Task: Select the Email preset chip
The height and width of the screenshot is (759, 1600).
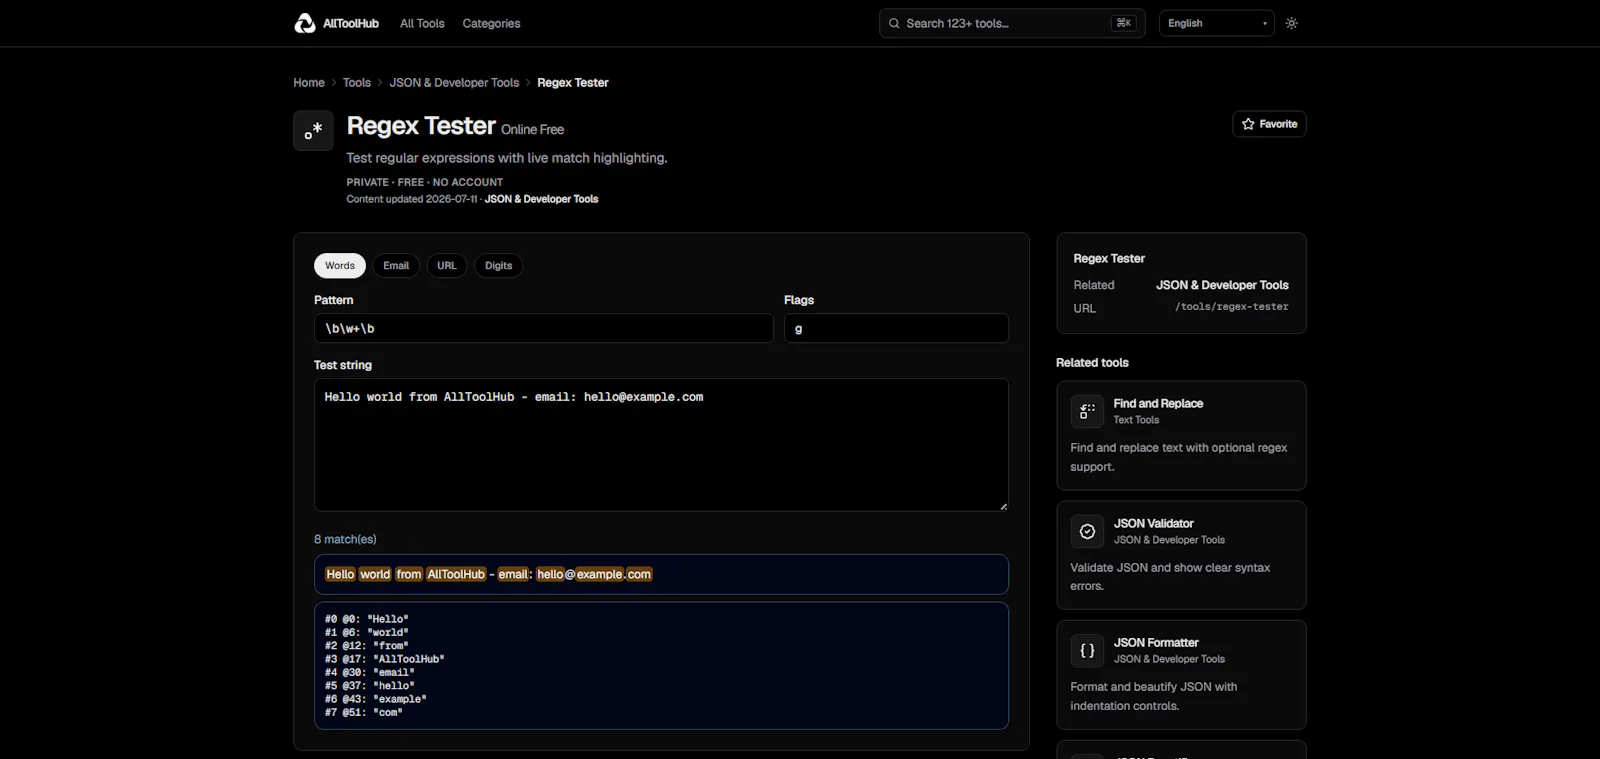Action: coord(396,265)
